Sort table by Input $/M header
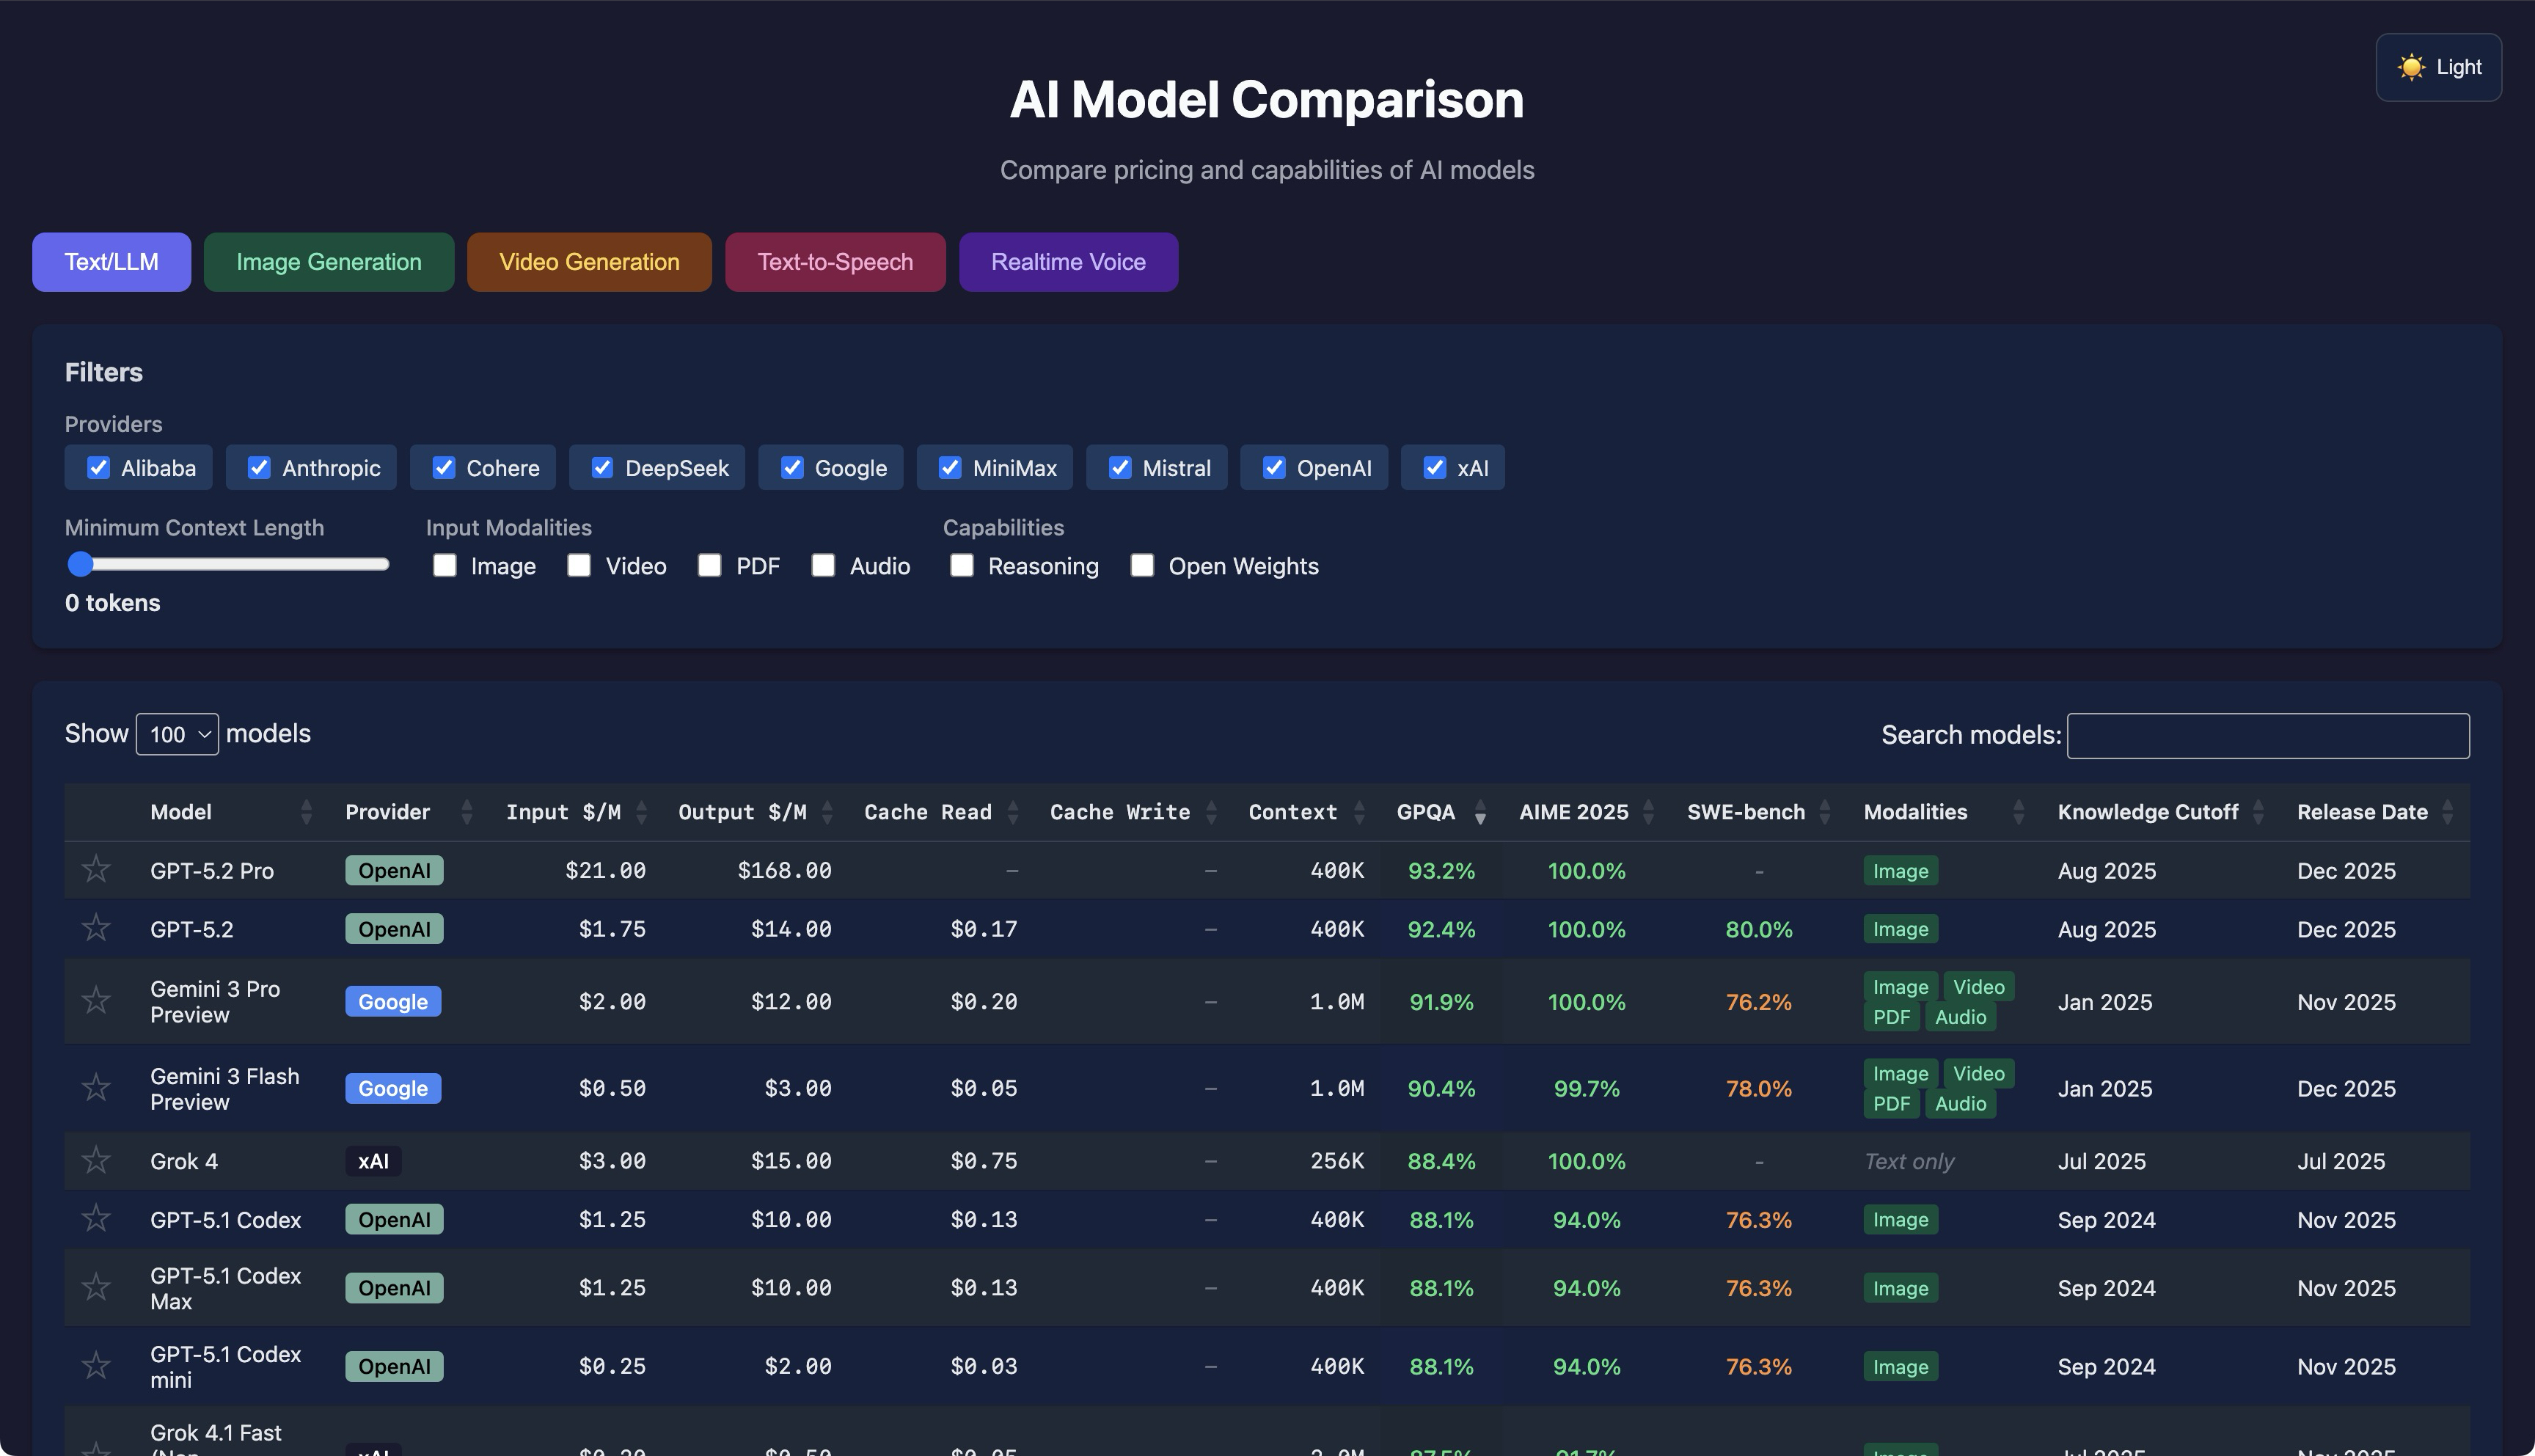The width and height of the screenshot is (2535, 1456). coord(563,812)
